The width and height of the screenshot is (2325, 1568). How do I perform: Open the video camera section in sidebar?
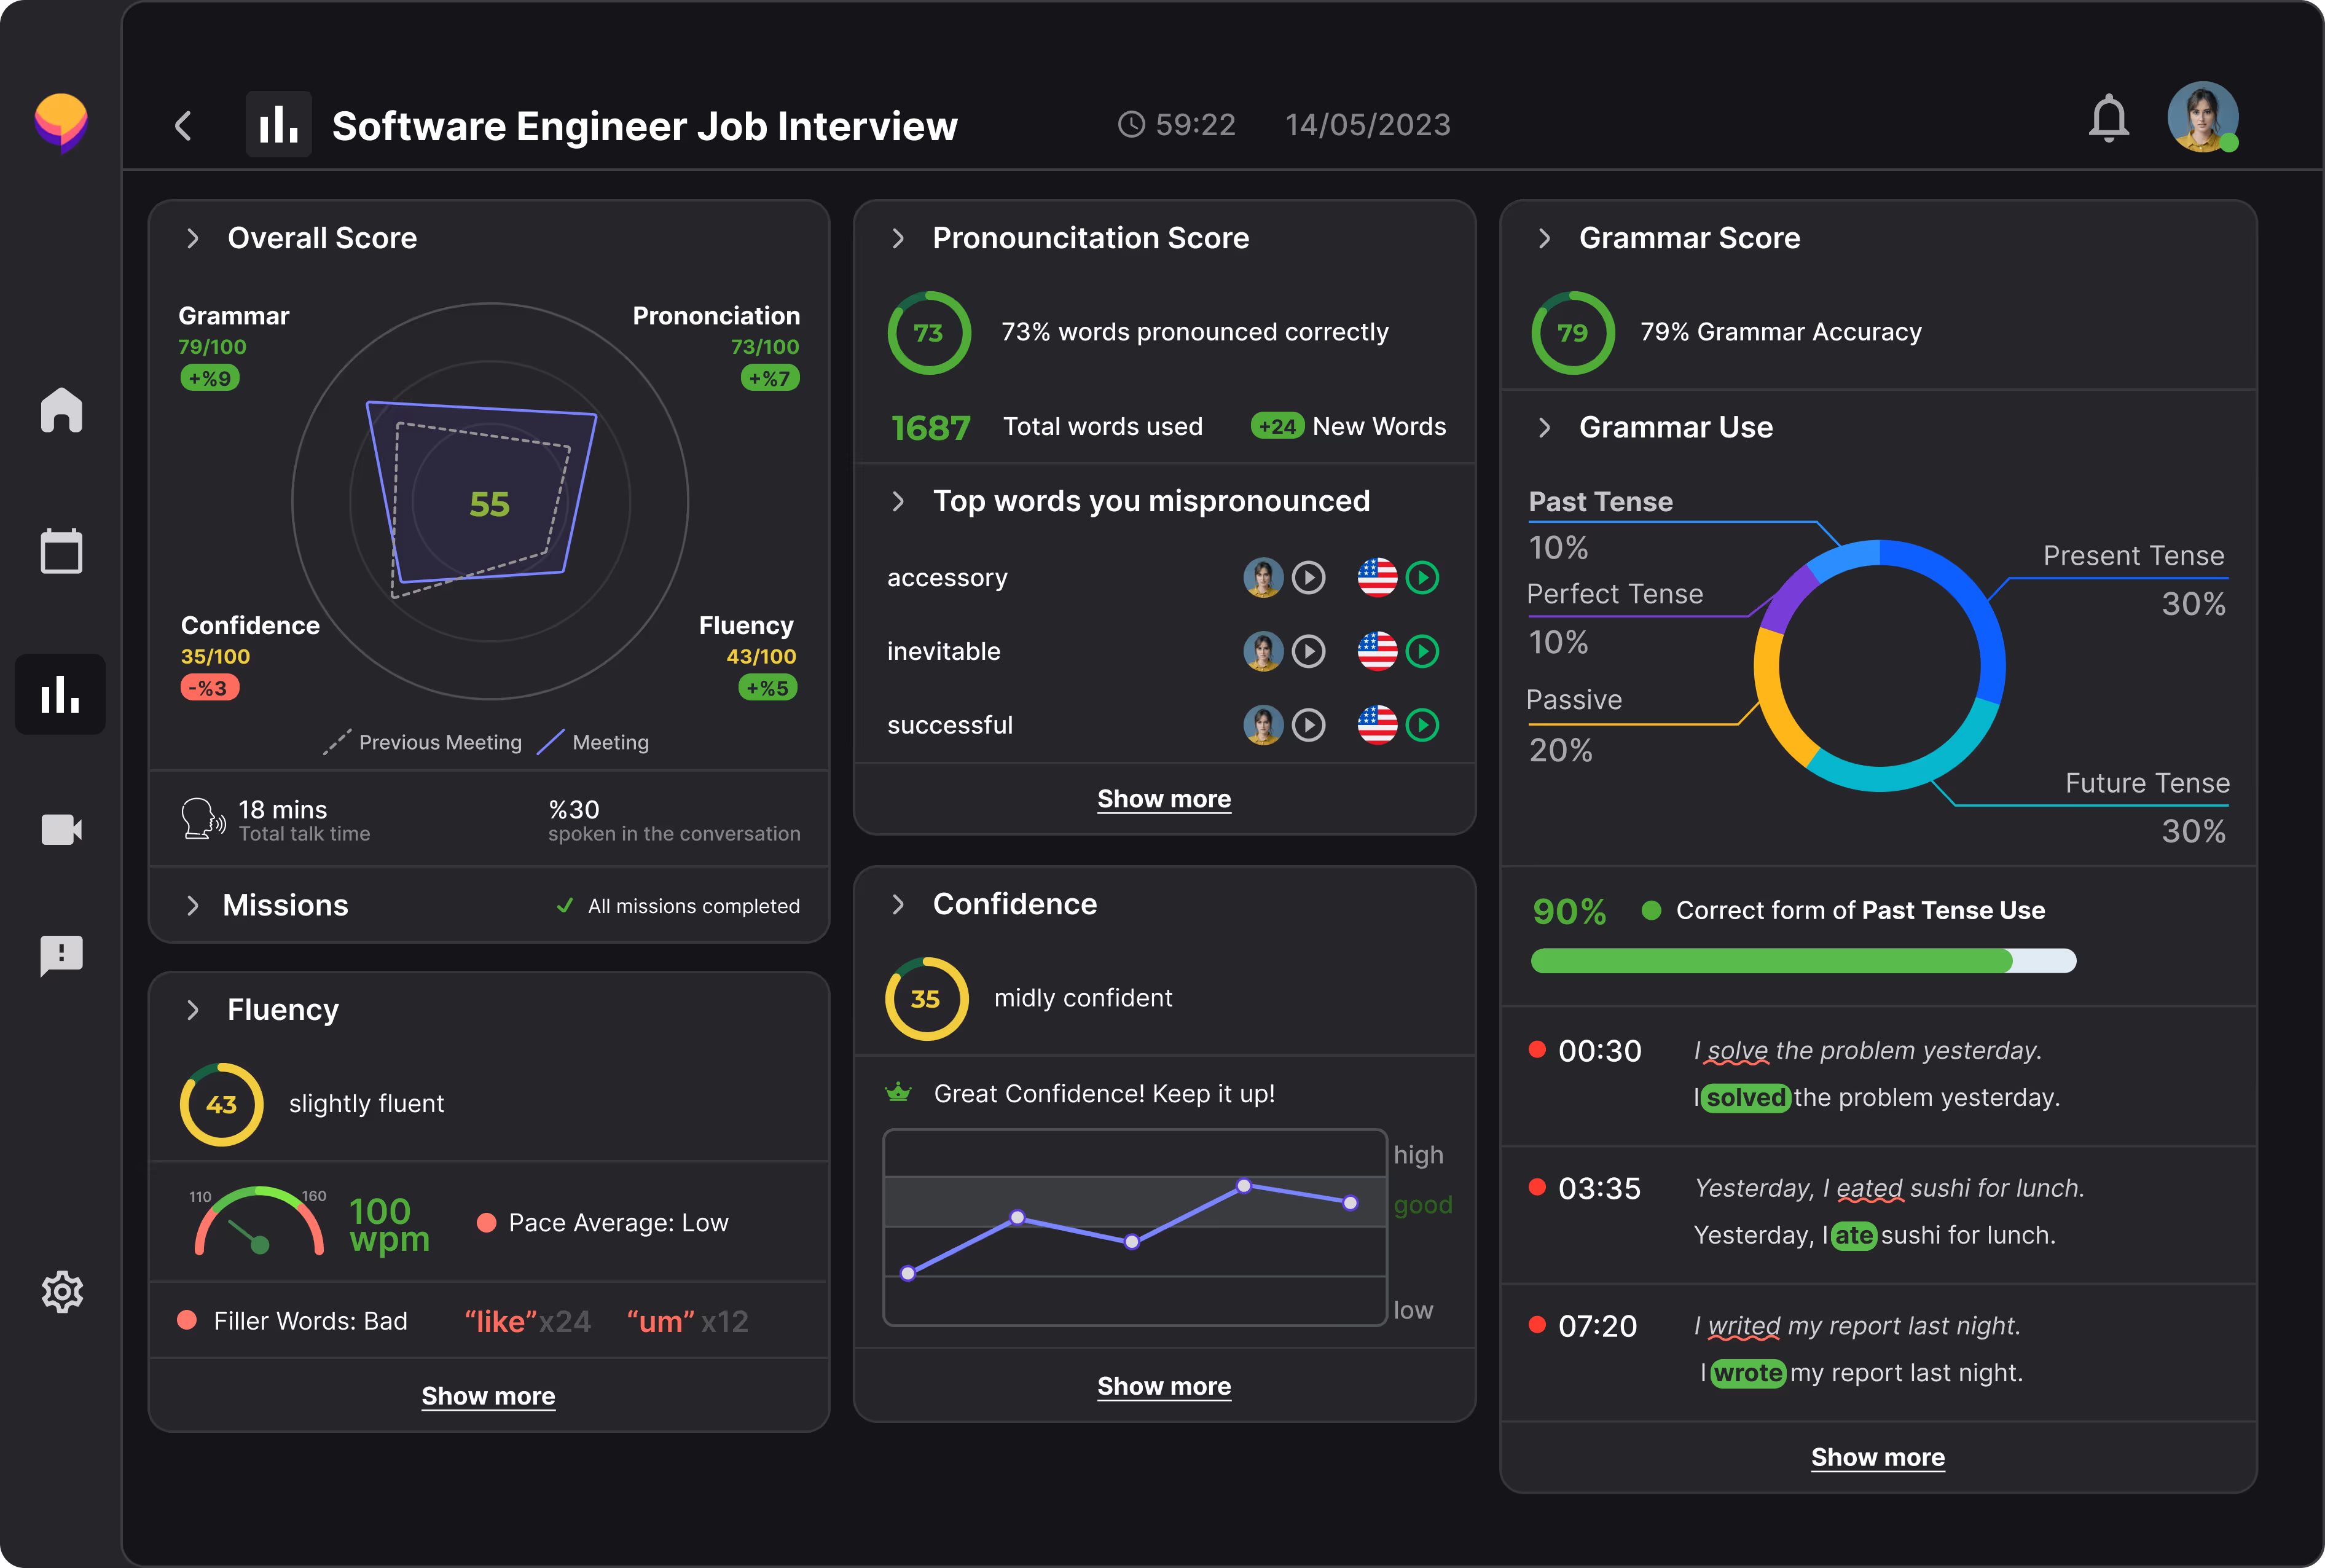pos(61,829)
